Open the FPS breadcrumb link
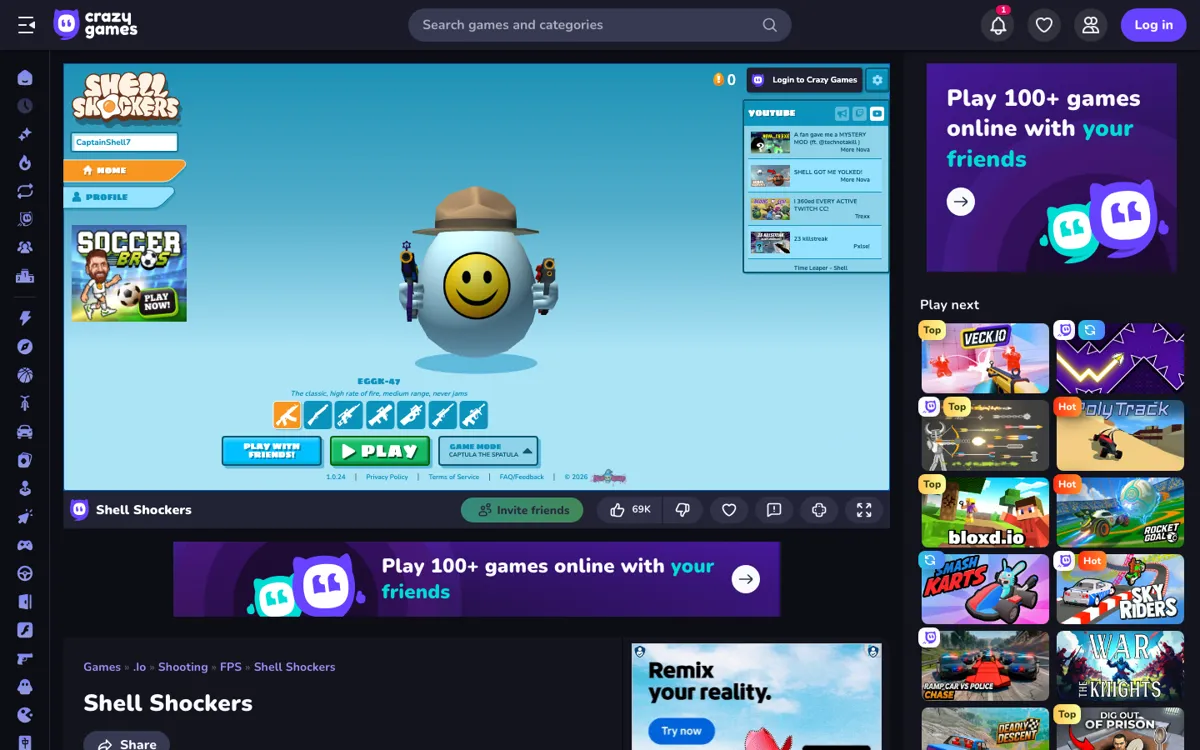Screen dimensions: 1200x750 tap(231, 667)
